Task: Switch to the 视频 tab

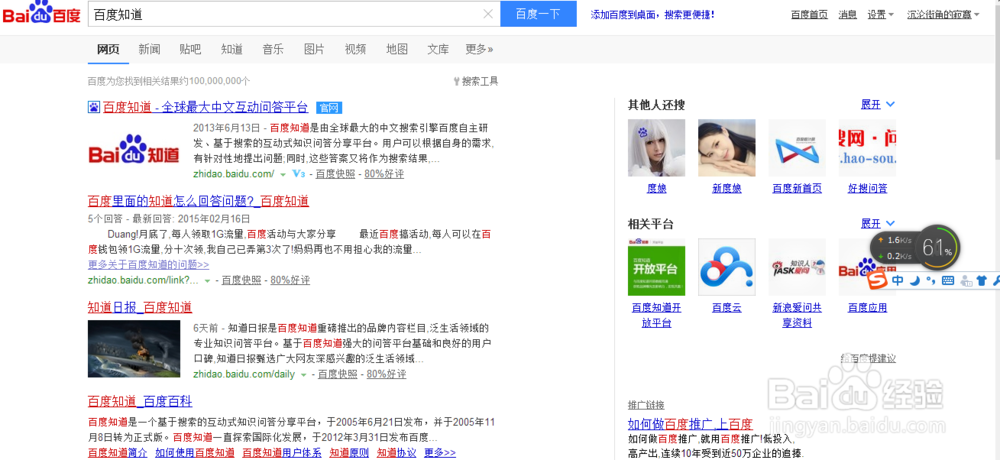Action: [355, 49]
